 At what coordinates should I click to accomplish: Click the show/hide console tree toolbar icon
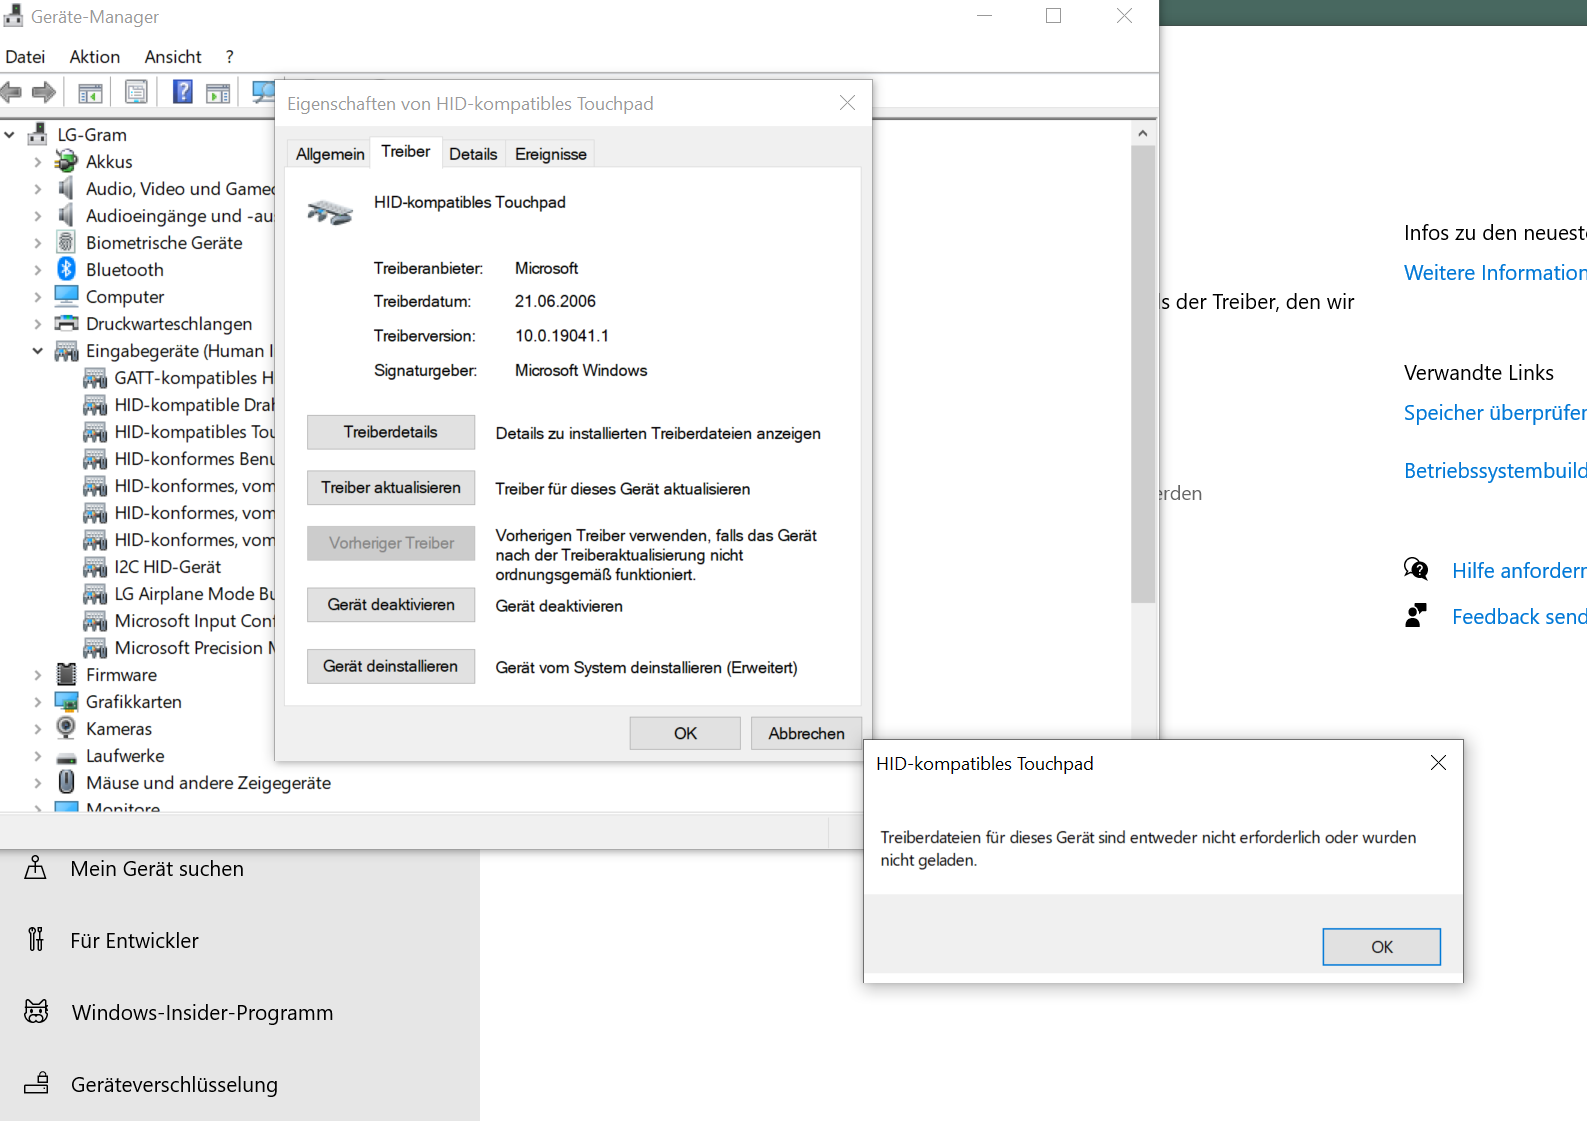[90, 93]
